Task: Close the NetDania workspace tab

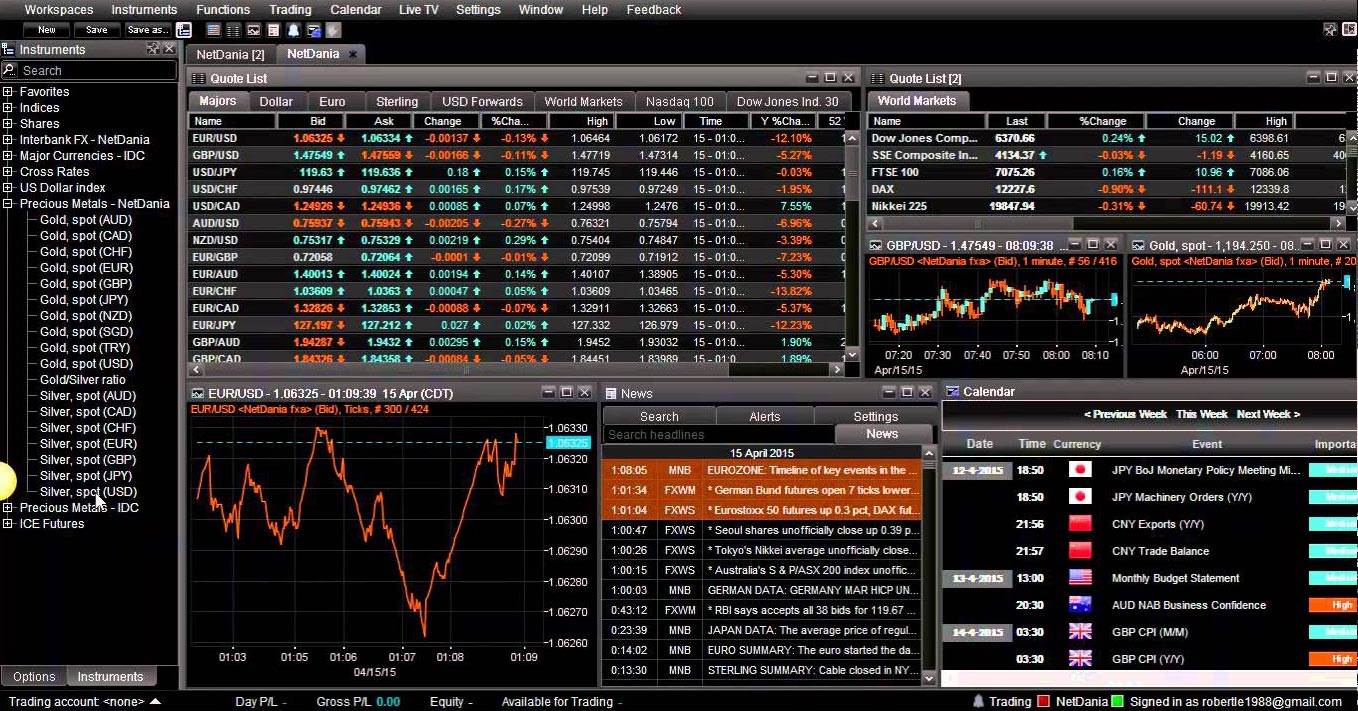Action: point(352,54)
